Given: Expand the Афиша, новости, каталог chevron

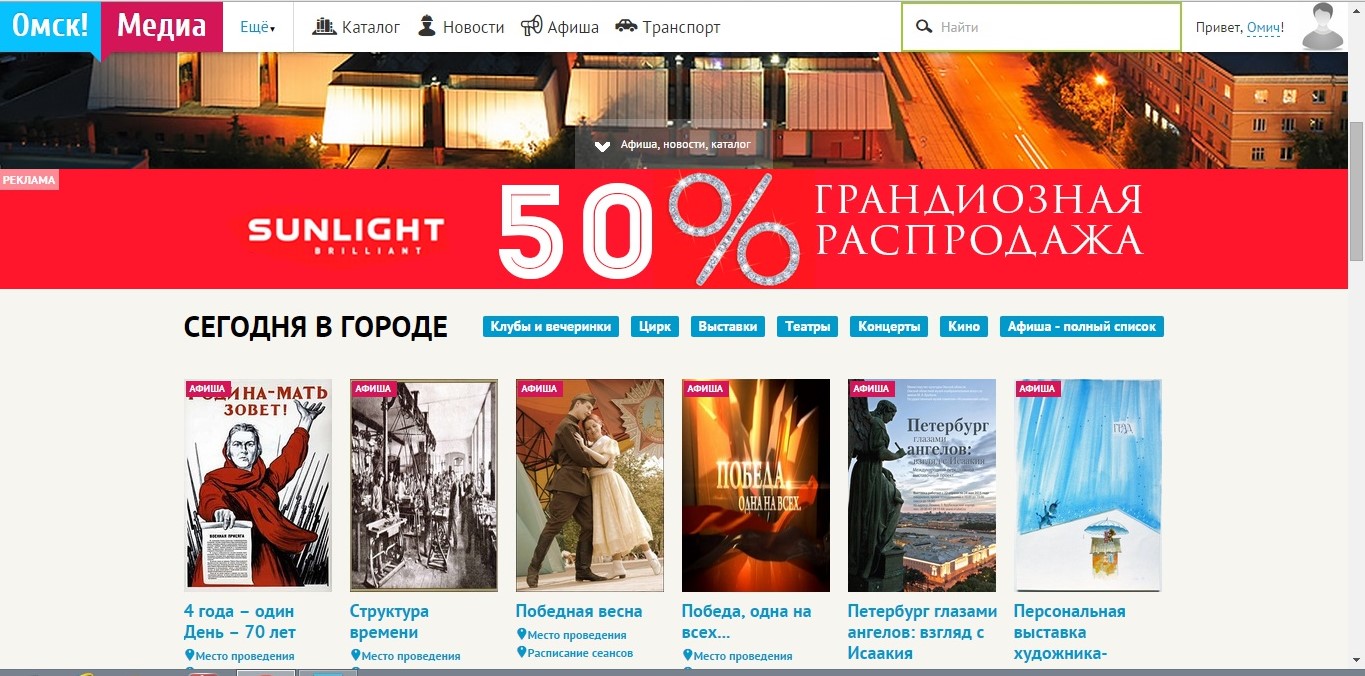Looking at the screenshot, I should coord(602,145).
